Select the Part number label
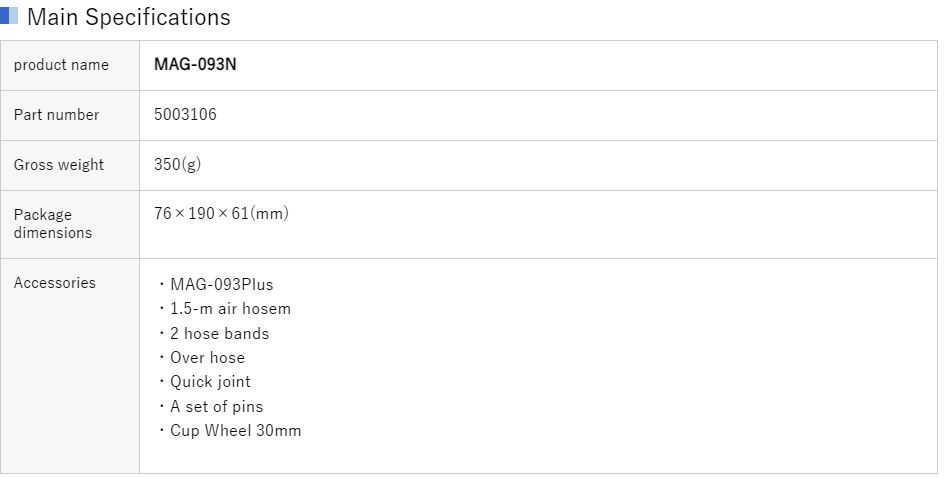The height and width of the screenshot is (478, 947). pyautogui.click(x=56, y=115)
